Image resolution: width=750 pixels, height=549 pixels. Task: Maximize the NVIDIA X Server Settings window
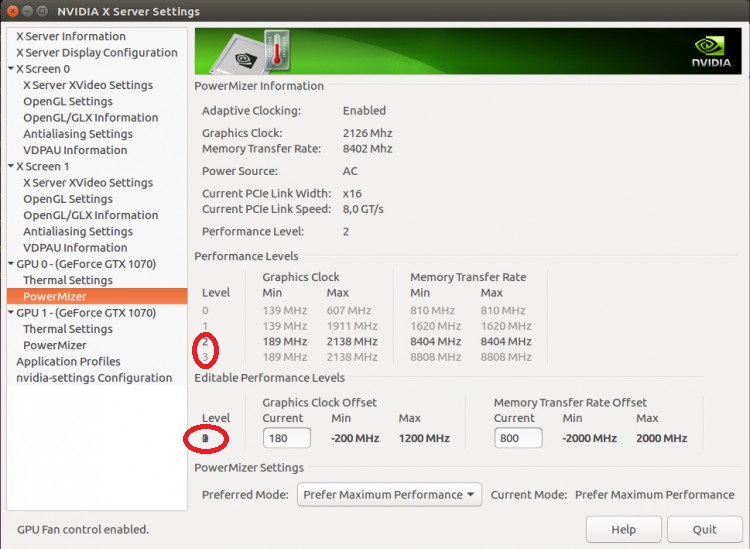tap(43, 11)
